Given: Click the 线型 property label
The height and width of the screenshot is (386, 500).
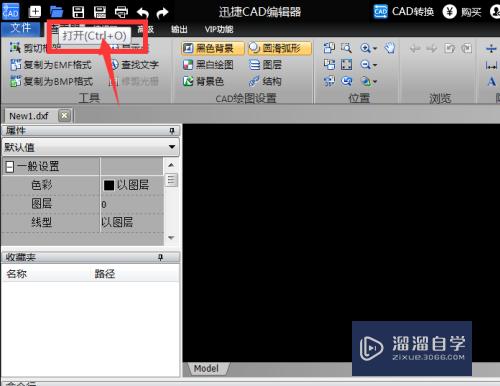Looking at the screenshot, I should (x=42, y=222).
